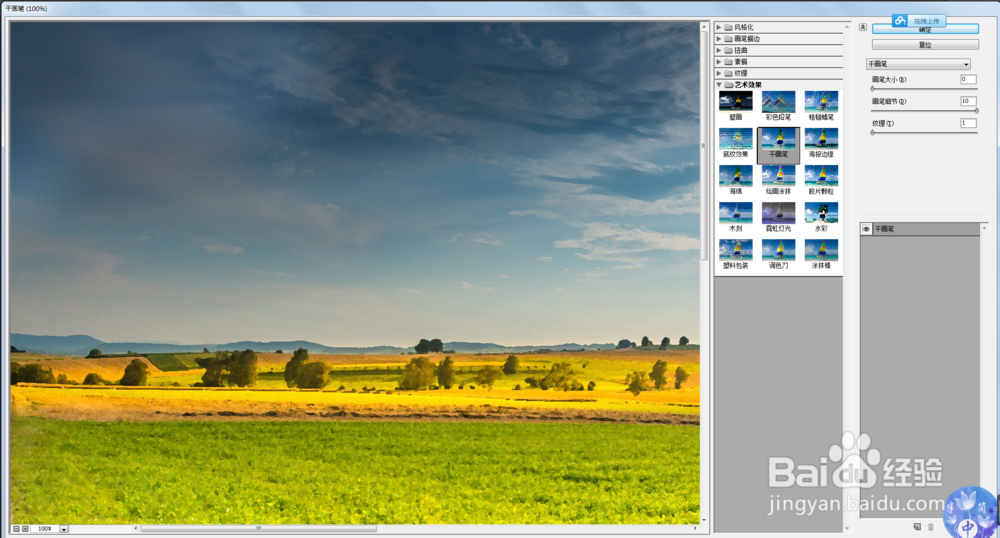Click scroll-right arrow on preview scrollbar

coord(695,528)
